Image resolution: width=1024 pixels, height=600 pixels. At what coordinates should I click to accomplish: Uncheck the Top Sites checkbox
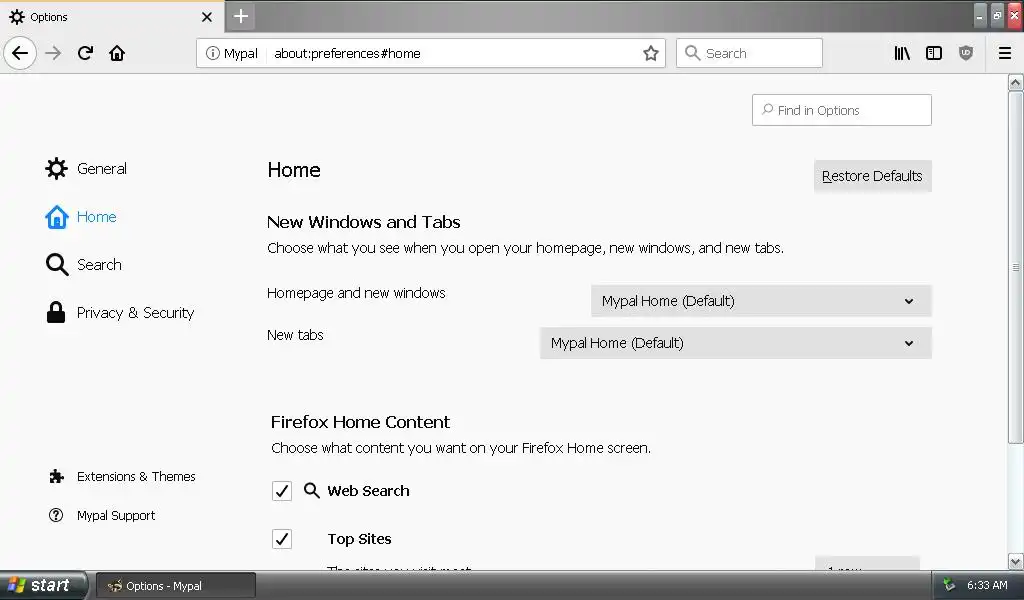pos(281,539)
